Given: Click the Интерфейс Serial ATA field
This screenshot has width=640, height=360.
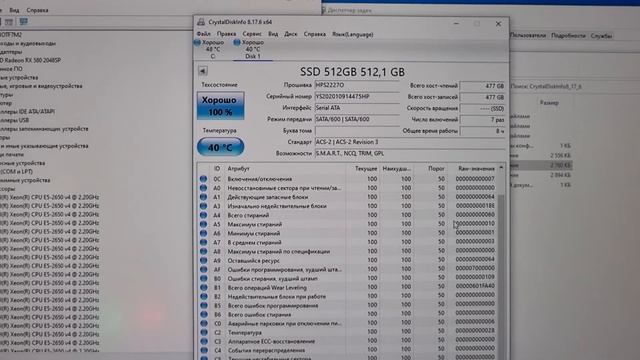Looking at the screenshot, I should click(x=357, y=108).
